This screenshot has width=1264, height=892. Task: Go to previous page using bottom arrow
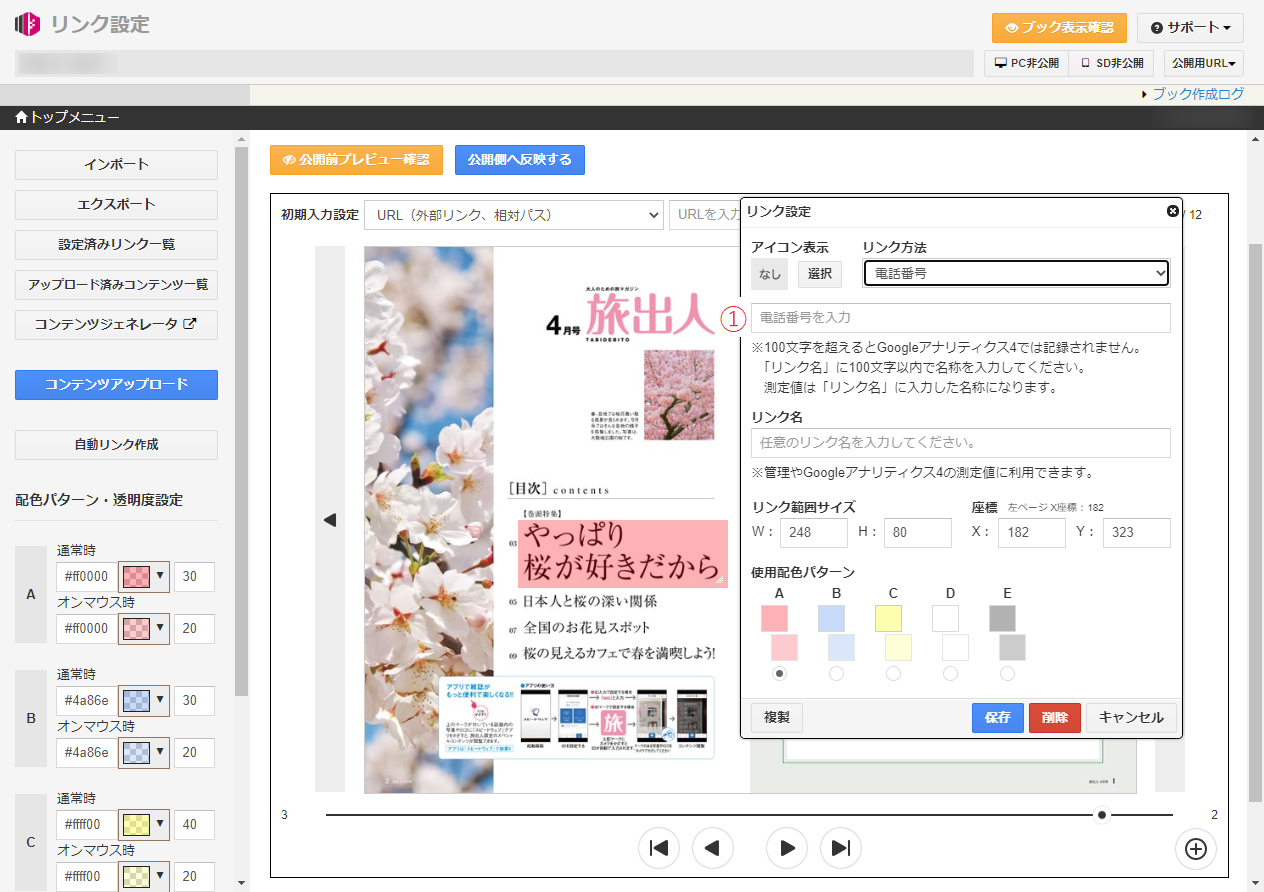tap(713, 849)
